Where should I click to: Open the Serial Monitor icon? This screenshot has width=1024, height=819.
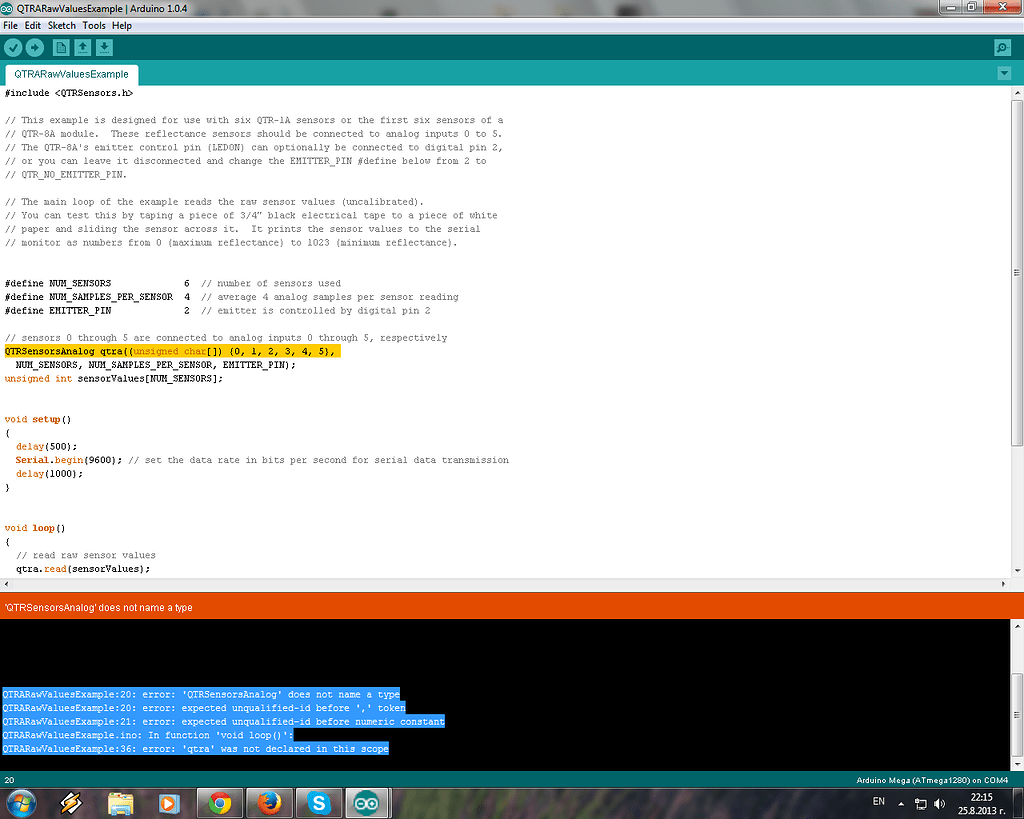tap(1001, 47)
